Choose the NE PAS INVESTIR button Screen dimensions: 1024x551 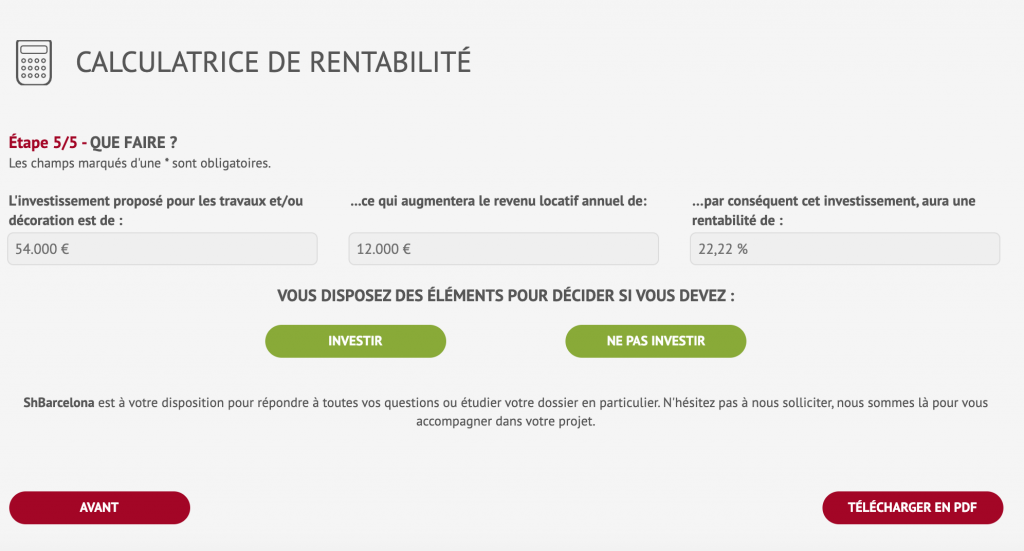pos(655,341)
